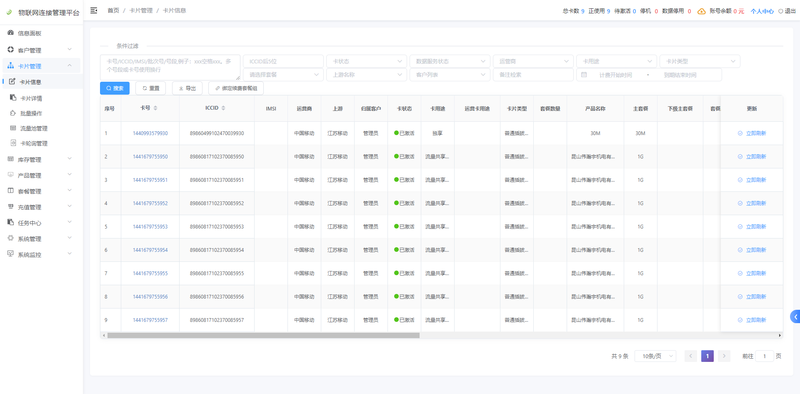Open card number 1441679755953 link
Image resolution: width=800 pixels, height=394 pixels.
(150, 227)
